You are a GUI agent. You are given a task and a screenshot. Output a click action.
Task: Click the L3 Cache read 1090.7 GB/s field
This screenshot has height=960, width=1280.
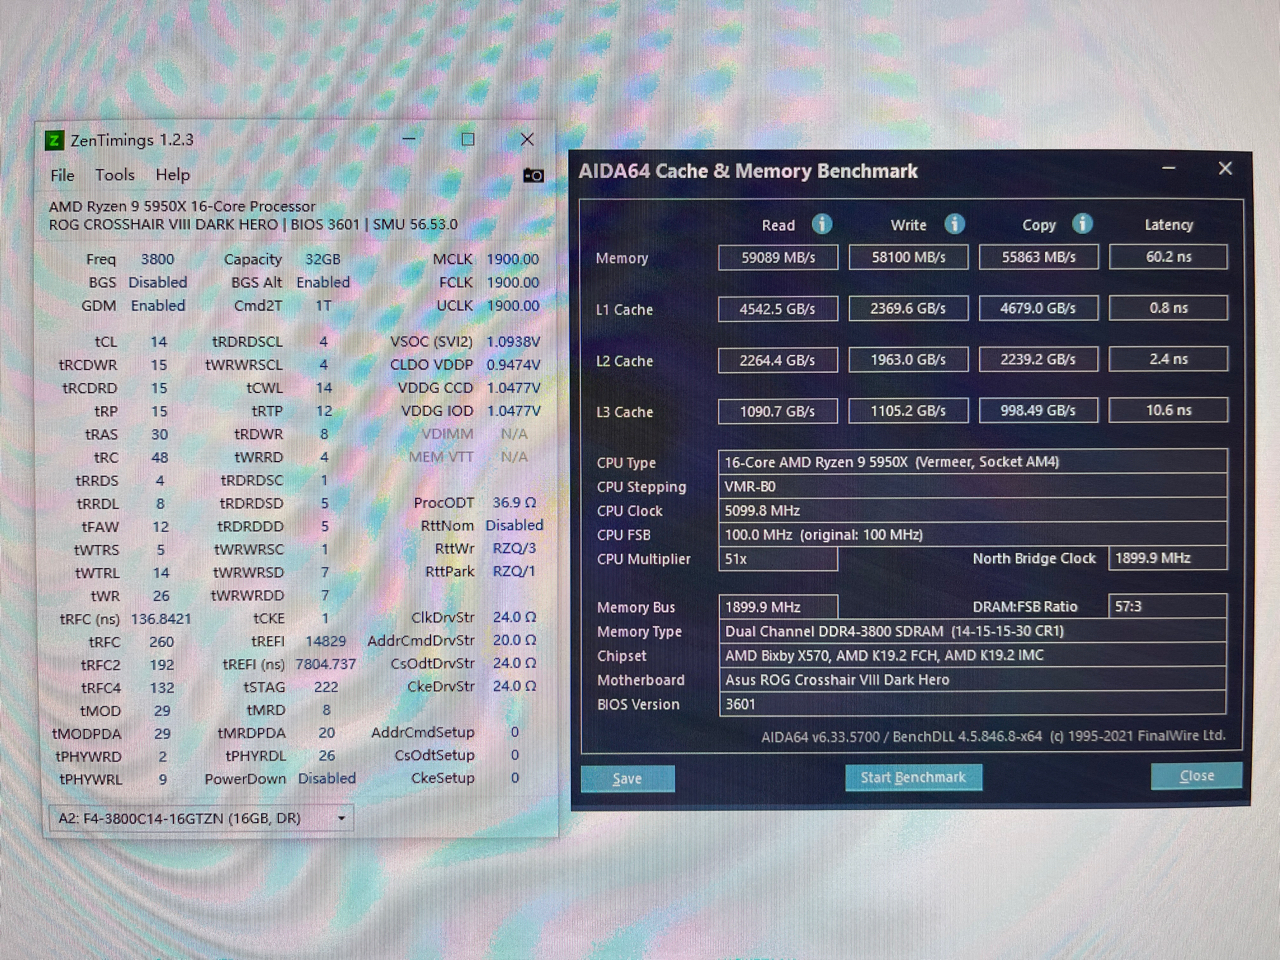click(x=778, y=411)
